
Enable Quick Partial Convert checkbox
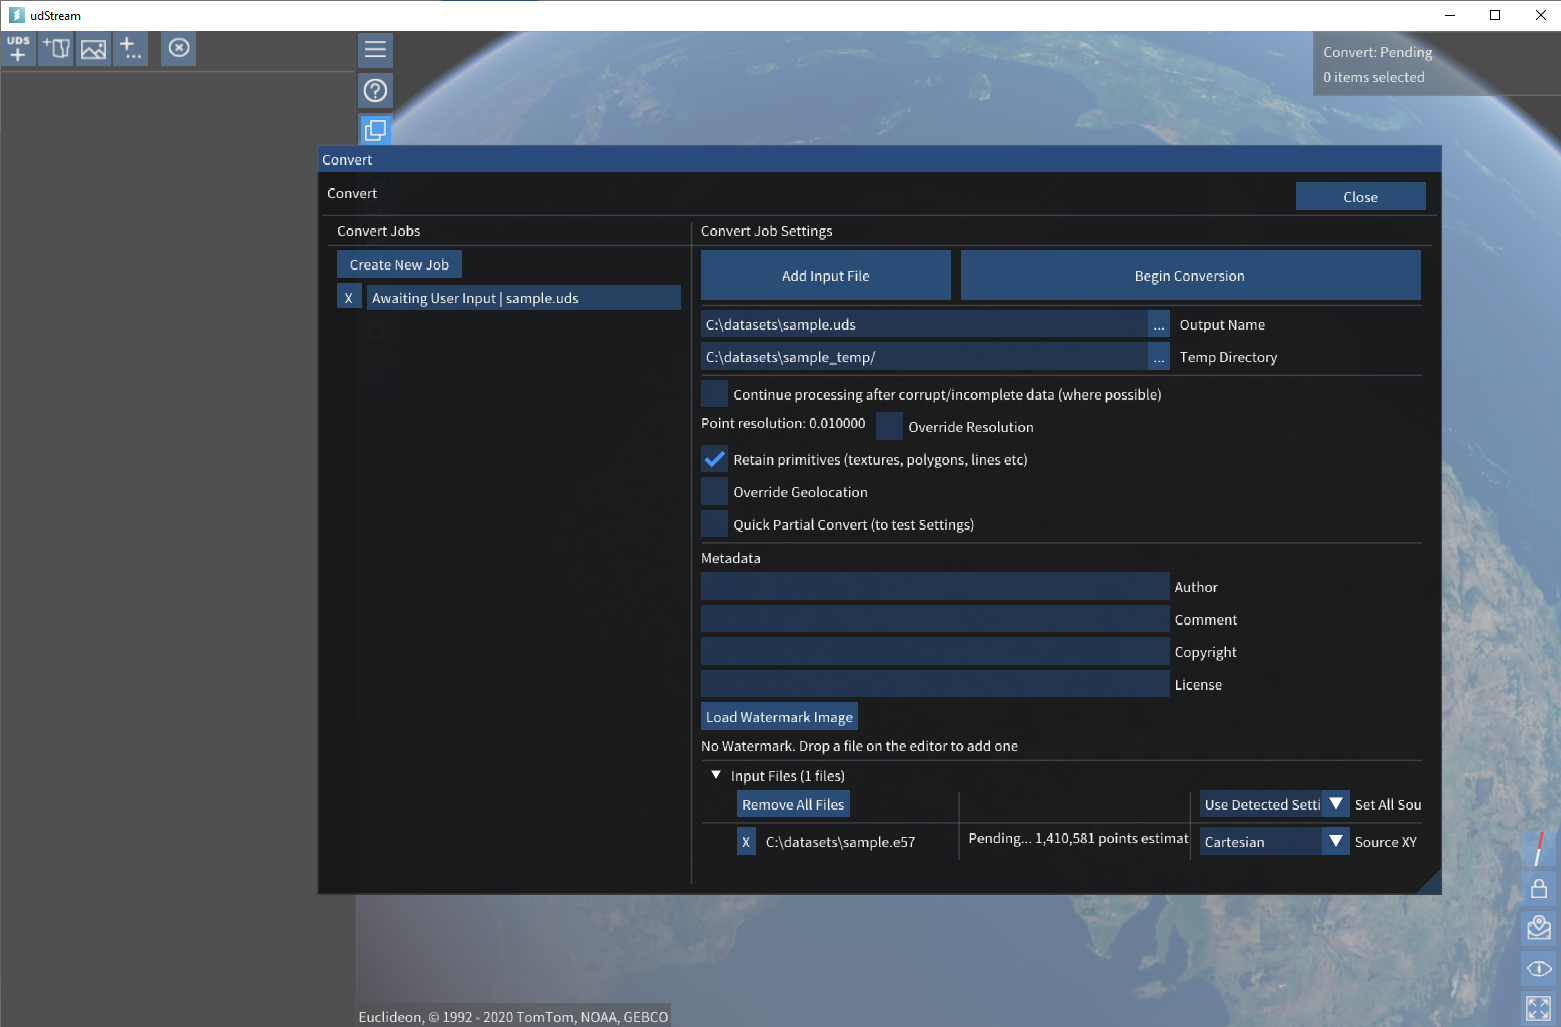coord(715,524)
